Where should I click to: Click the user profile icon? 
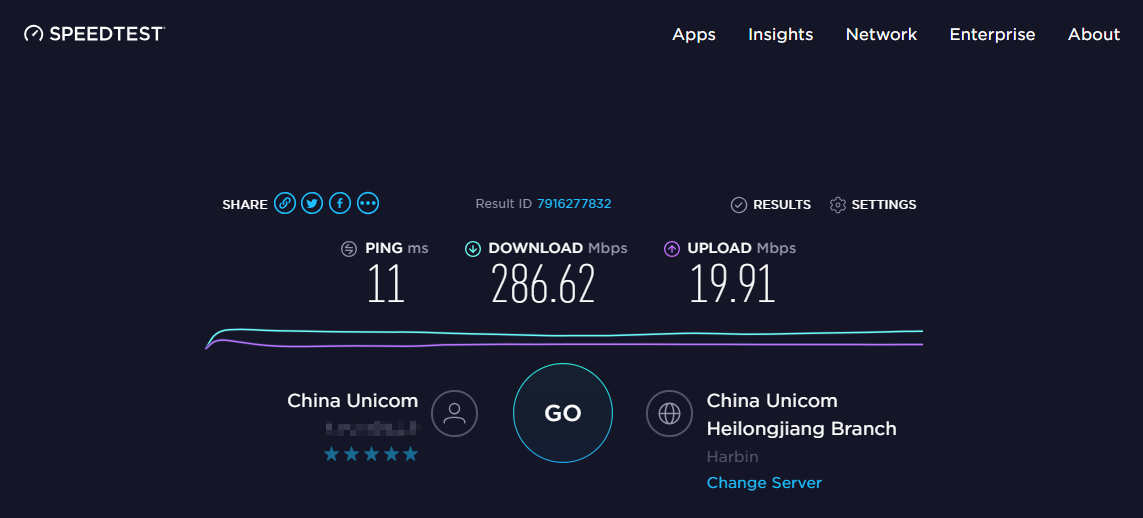tap(454, 414)
